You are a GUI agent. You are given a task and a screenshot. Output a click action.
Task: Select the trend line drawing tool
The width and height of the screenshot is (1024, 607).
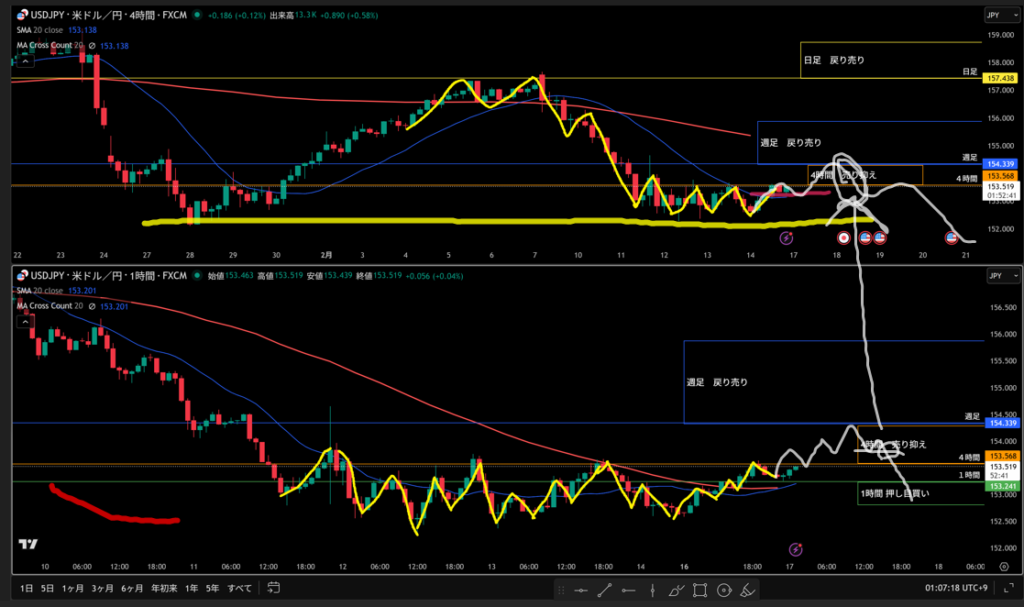click(604, 589)
